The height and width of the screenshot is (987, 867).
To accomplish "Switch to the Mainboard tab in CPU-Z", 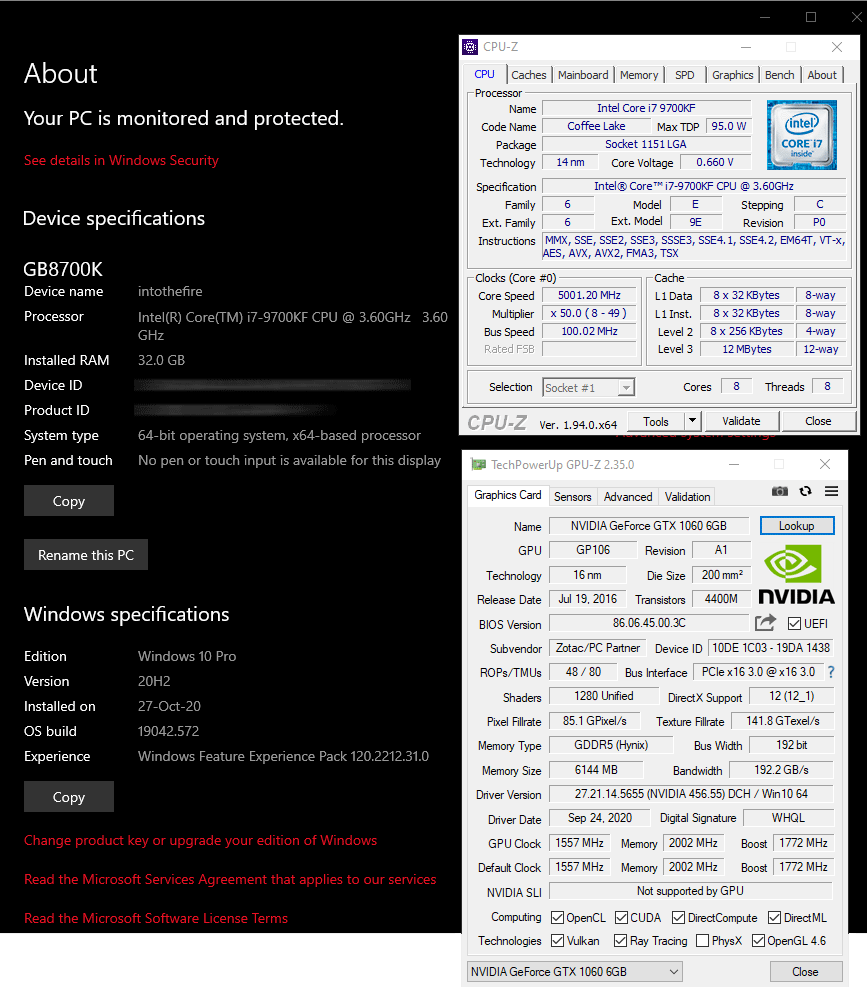I will click(583, 75).
